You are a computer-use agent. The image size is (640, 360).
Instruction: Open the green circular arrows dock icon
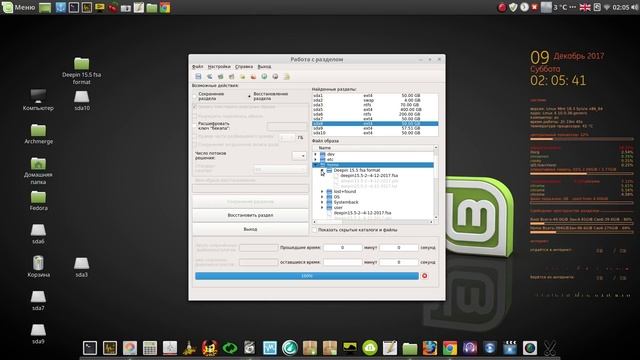click(x=230, y=348)
